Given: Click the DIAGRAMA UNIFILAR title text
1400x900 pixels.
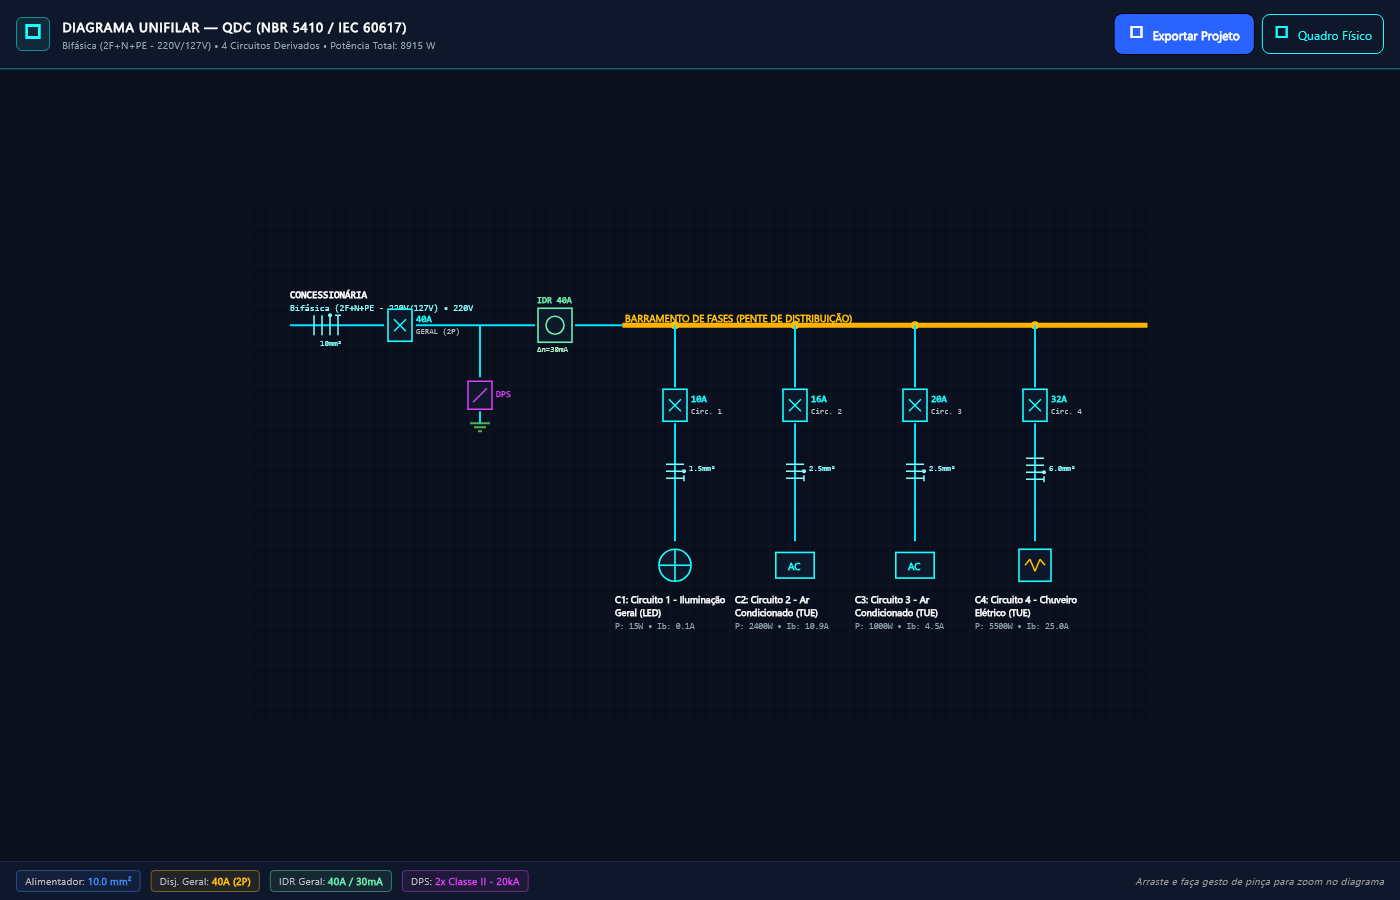Looking at the screenshot, I should tap(234, 27).
